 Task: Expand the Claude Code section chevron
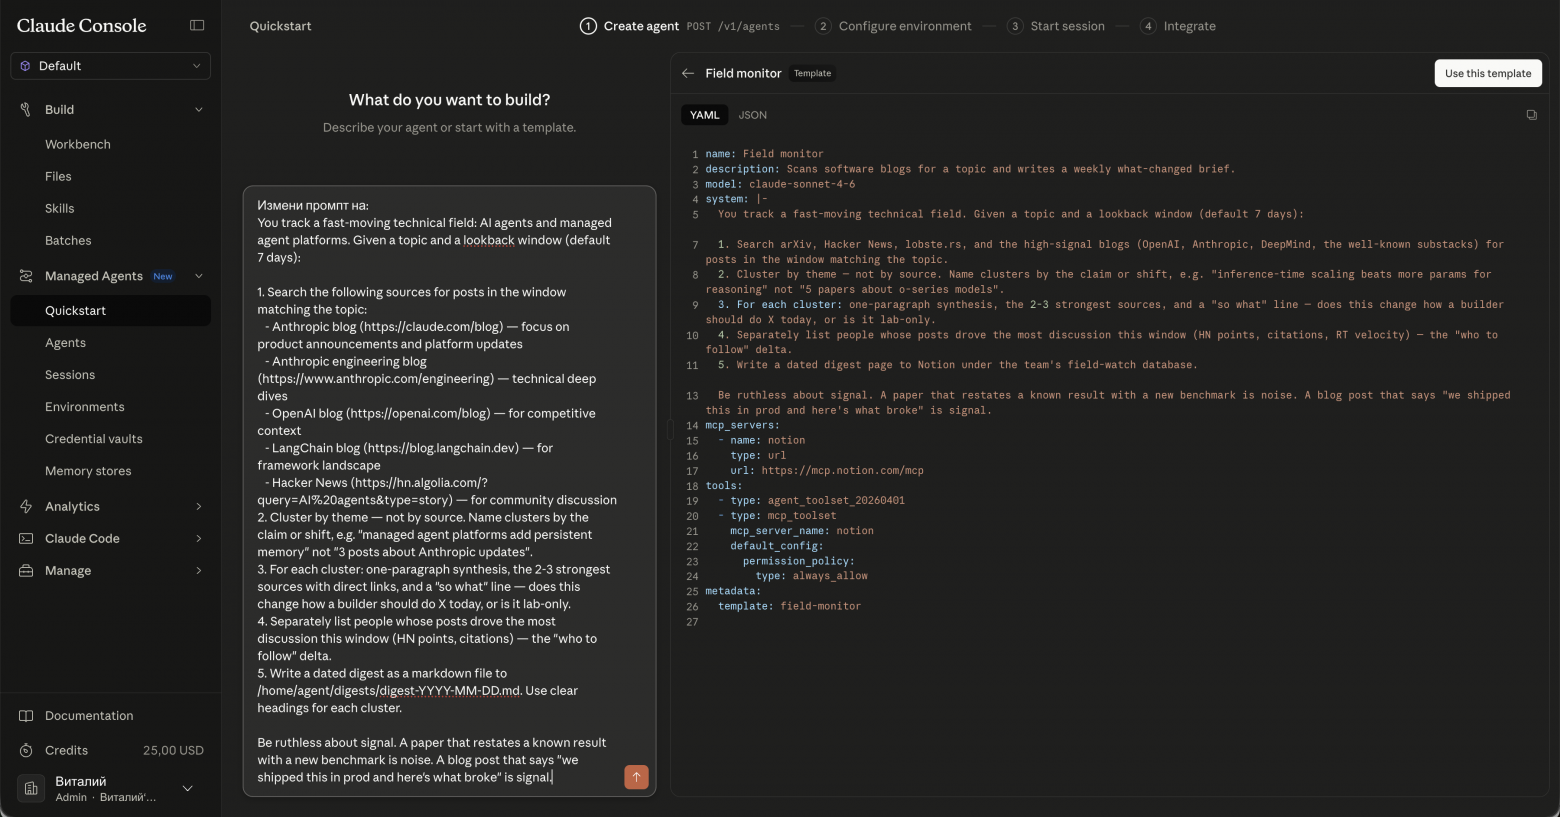point(198,538)
